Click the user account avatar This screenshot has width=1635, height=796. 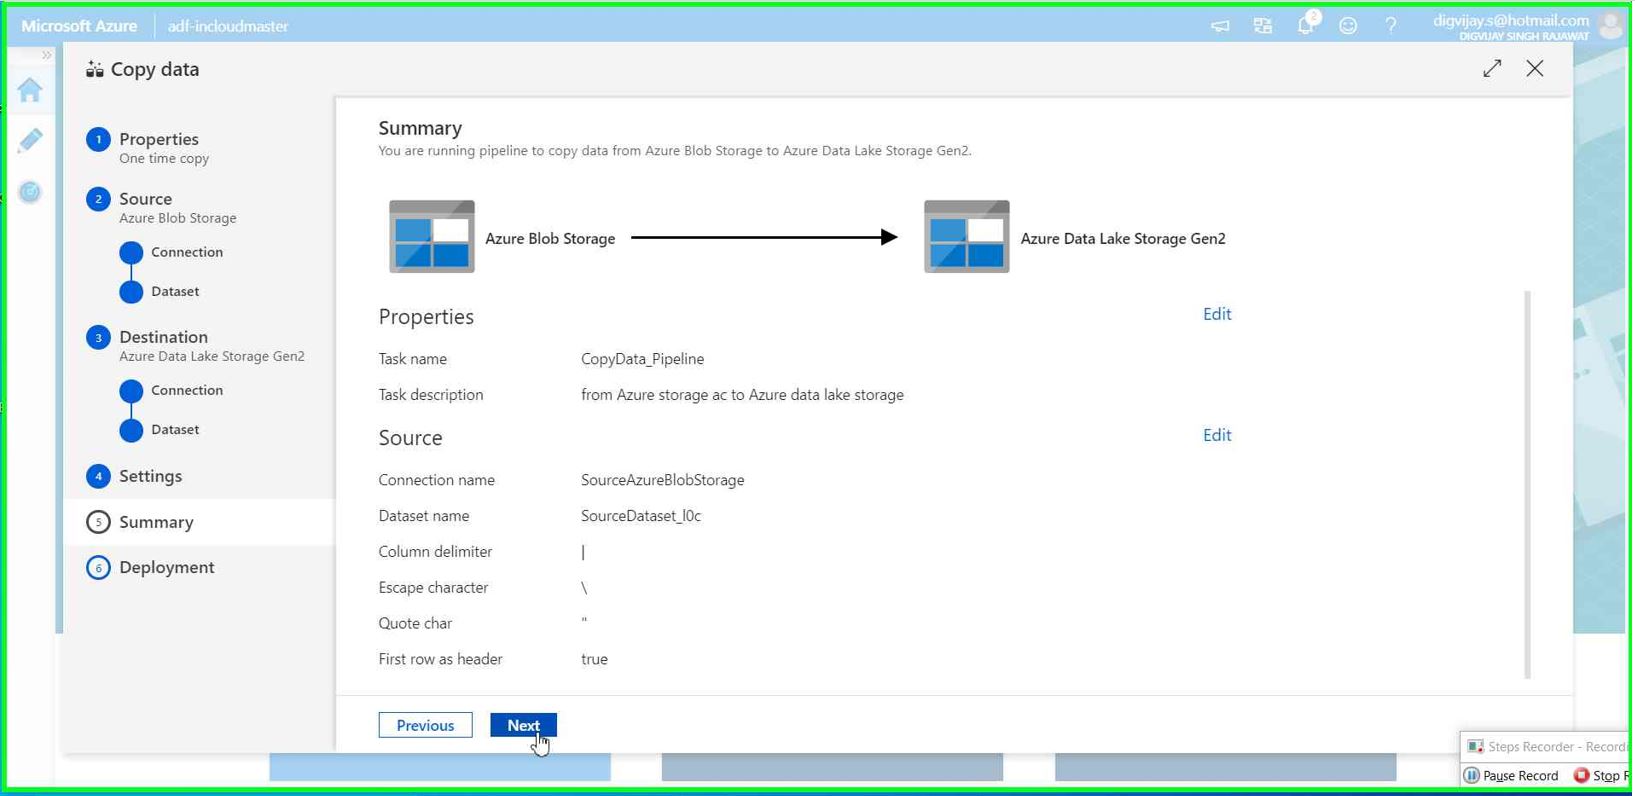tap(1611, 26)
